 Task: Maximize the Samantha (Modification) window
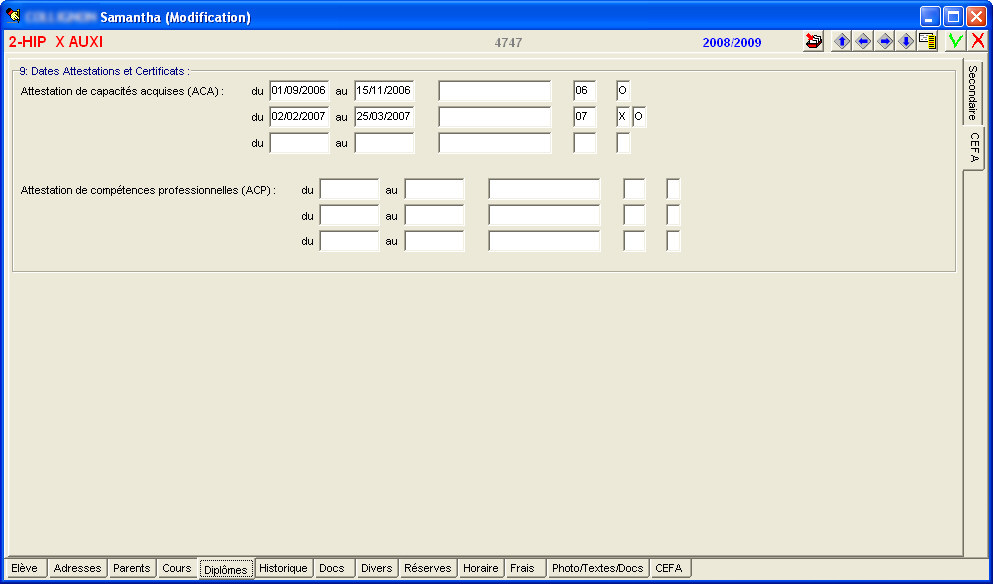953,16
